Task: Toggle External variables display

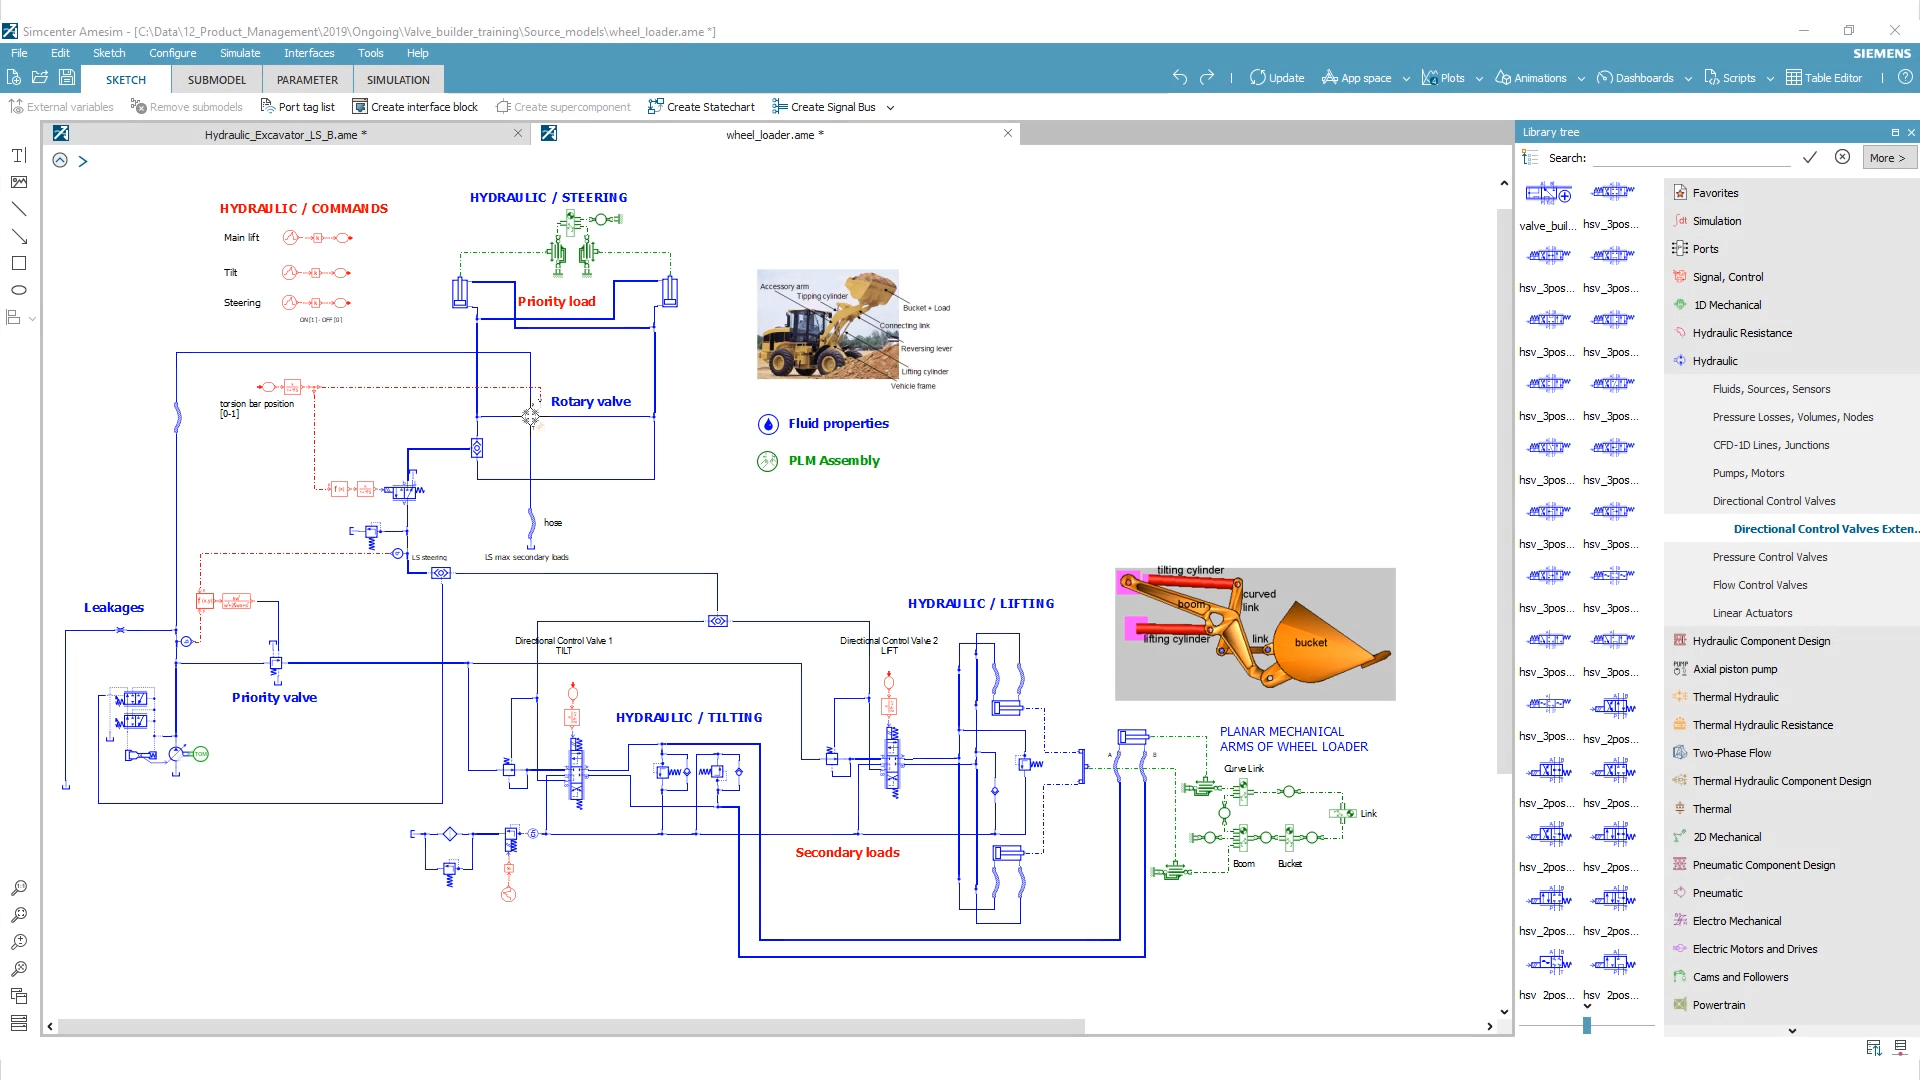Action: 61,106
